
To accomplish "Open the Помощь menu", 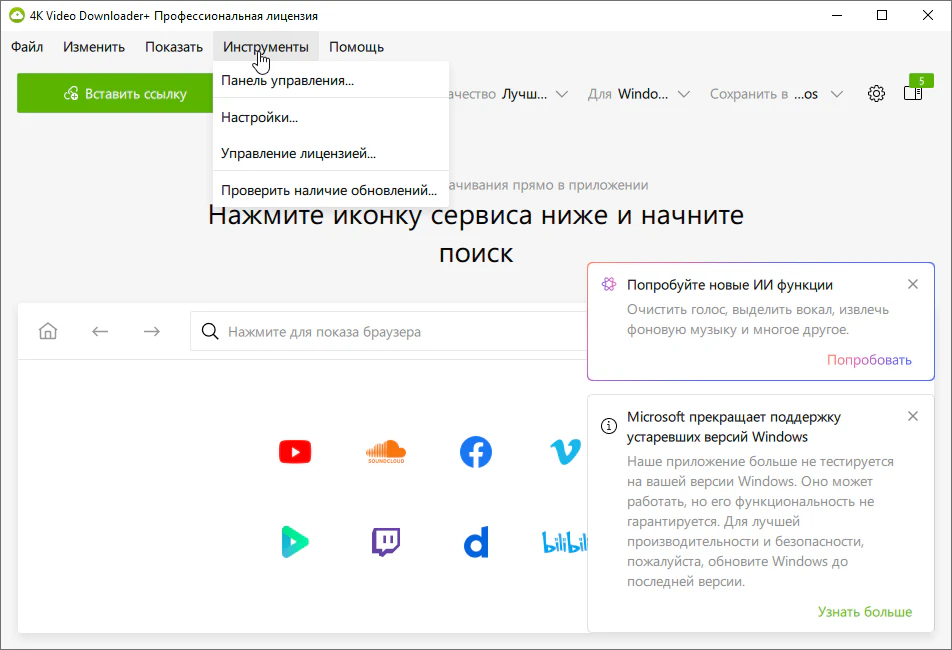I will pyautogui.click(x=356, y=47).
